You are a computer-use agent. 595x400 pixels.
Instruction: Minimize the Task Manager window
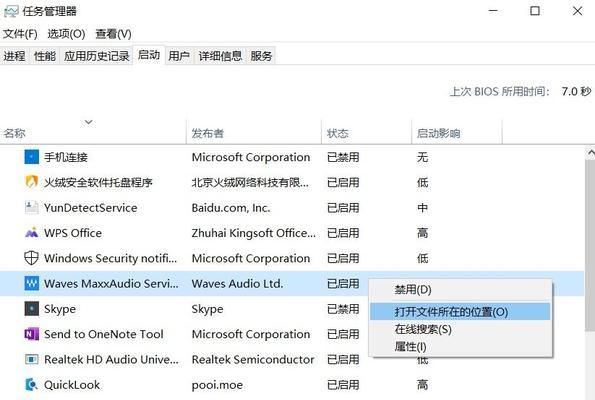click(493, 11)
